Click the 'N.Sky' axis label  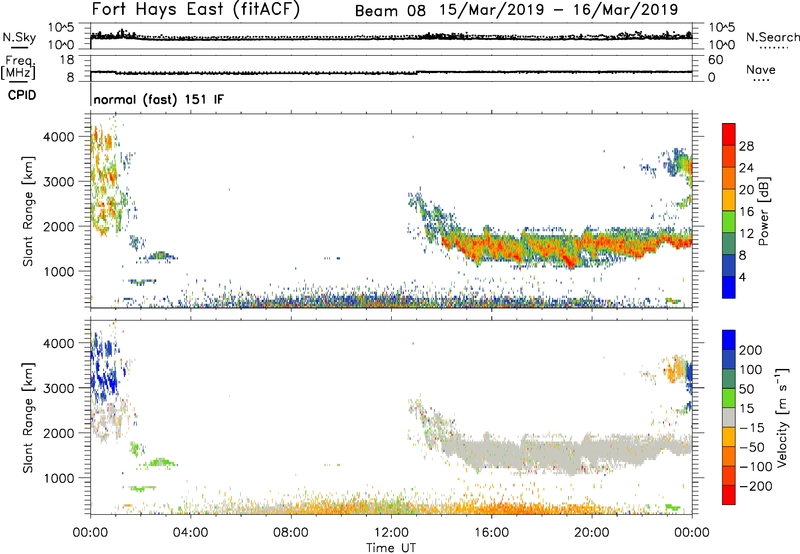[x=19, y=37]
